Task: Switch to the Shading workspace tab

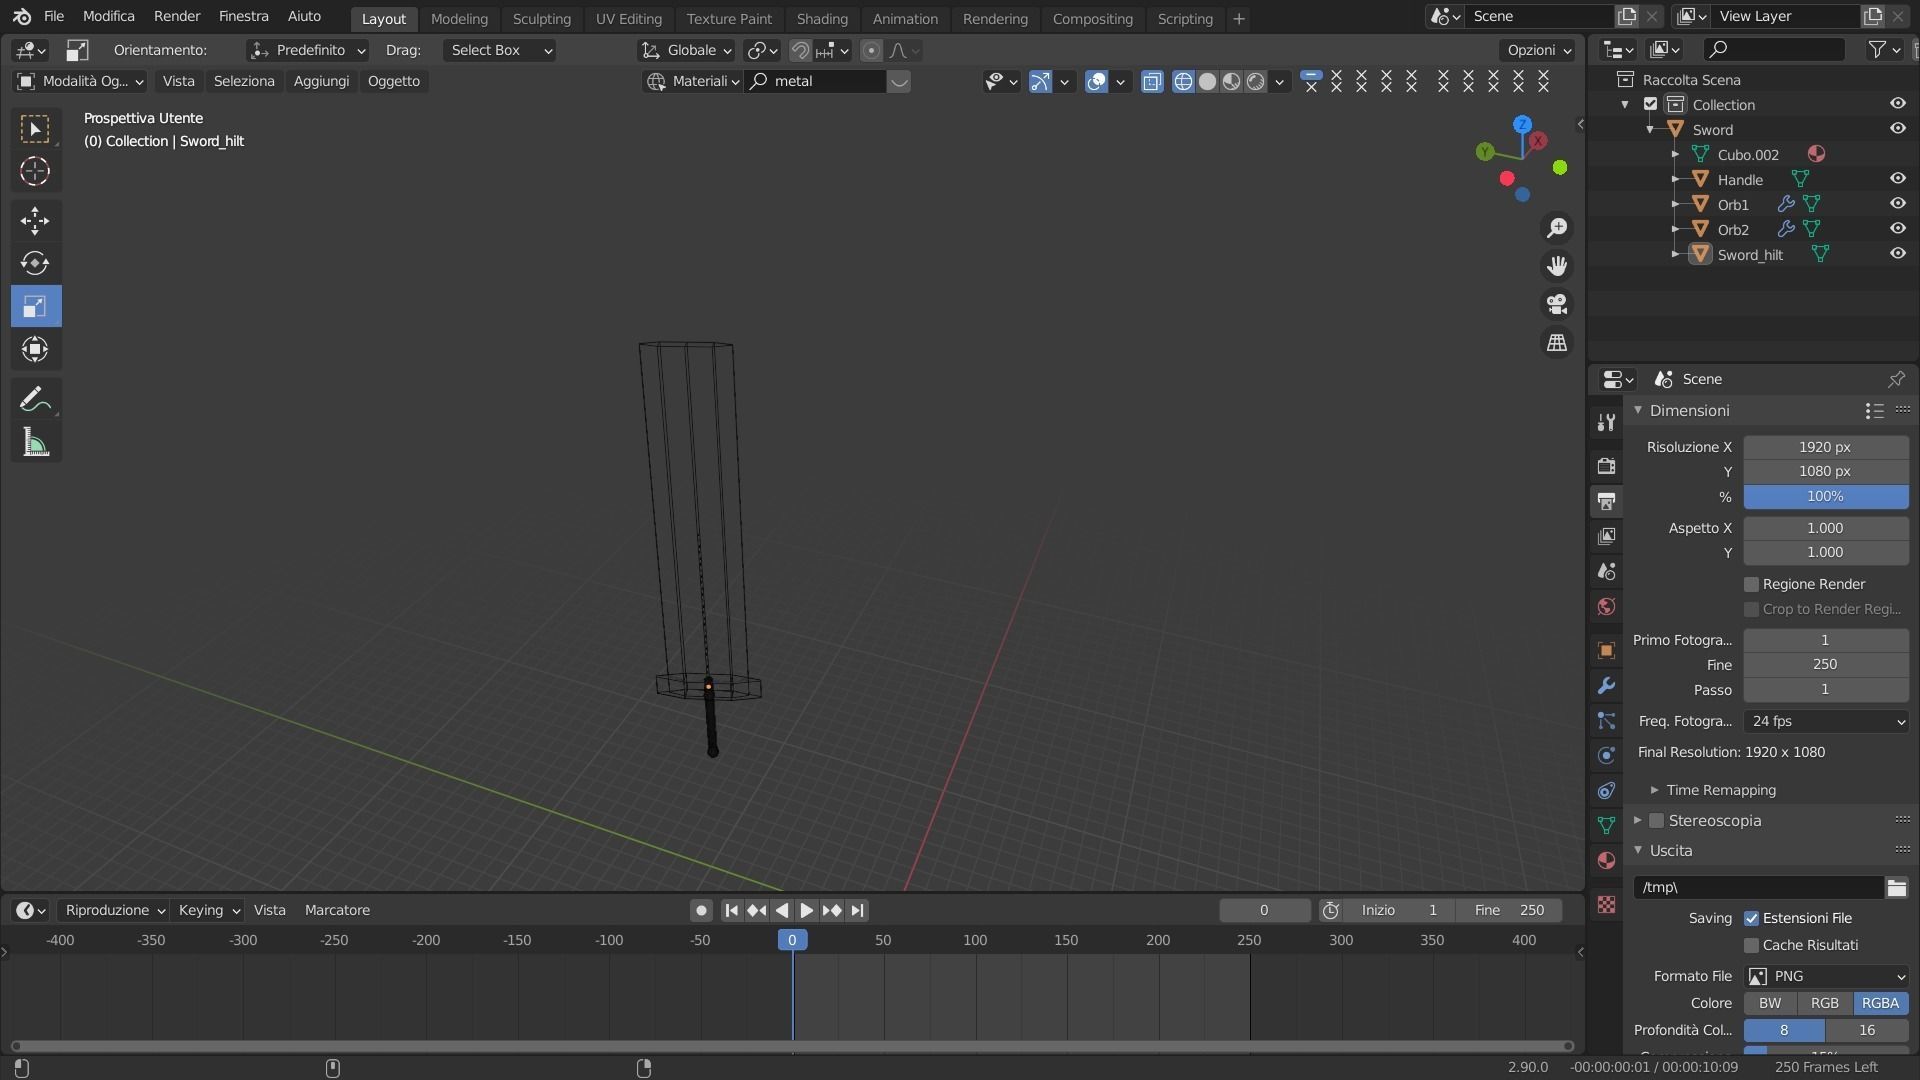Action: pos(822,18)
